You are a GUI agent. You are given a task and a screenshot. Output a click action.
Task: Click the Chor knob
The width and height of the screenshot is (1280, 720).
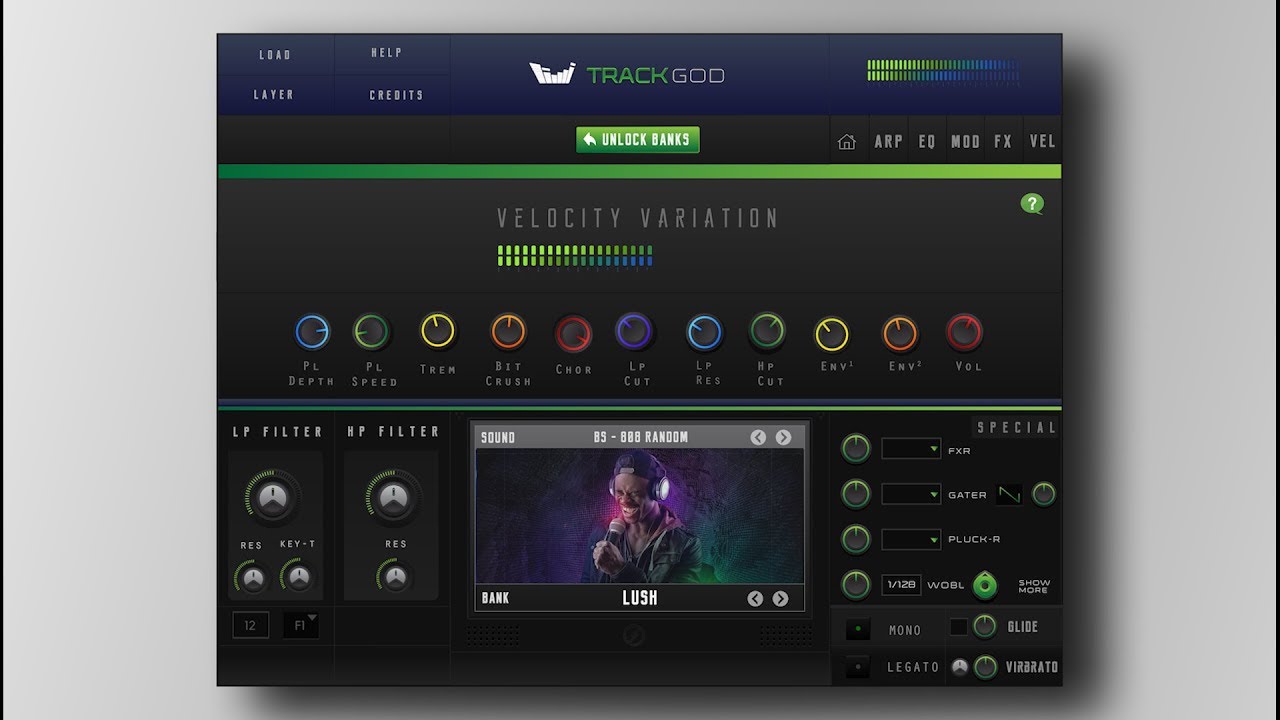573,334
